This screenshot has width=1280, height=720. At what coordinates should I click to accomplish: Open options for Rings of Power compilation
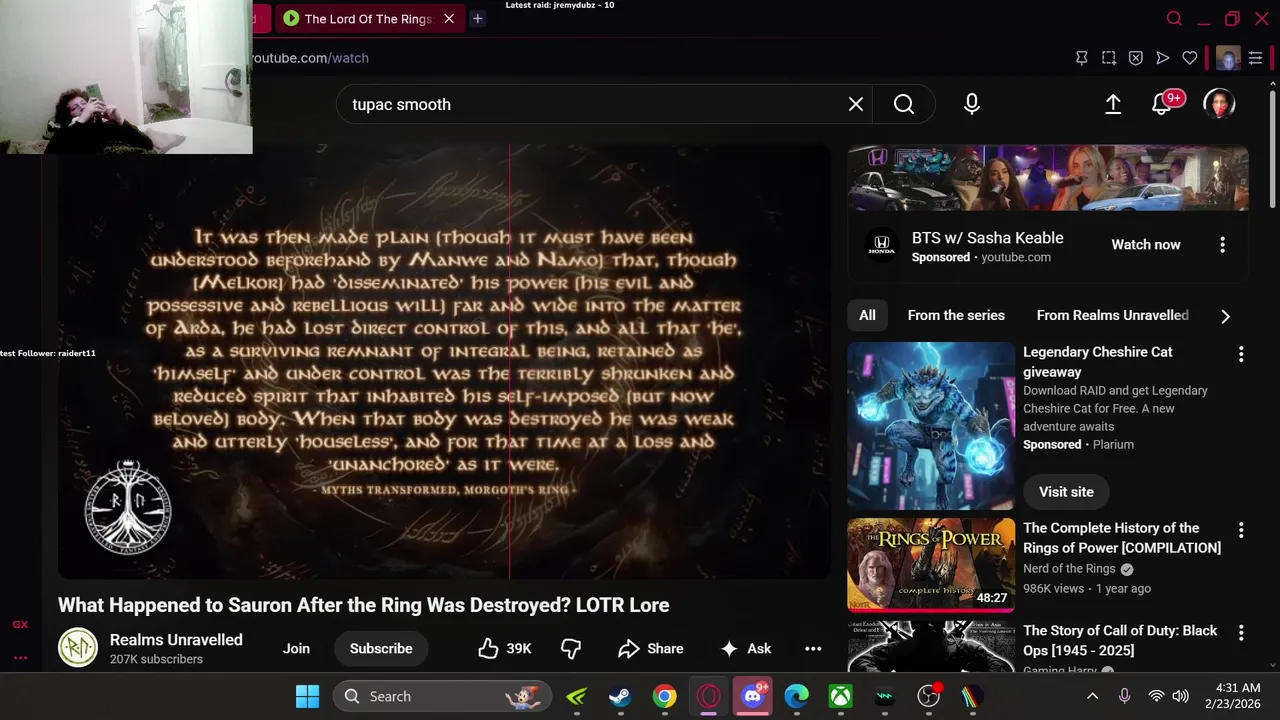(1241, 530)
